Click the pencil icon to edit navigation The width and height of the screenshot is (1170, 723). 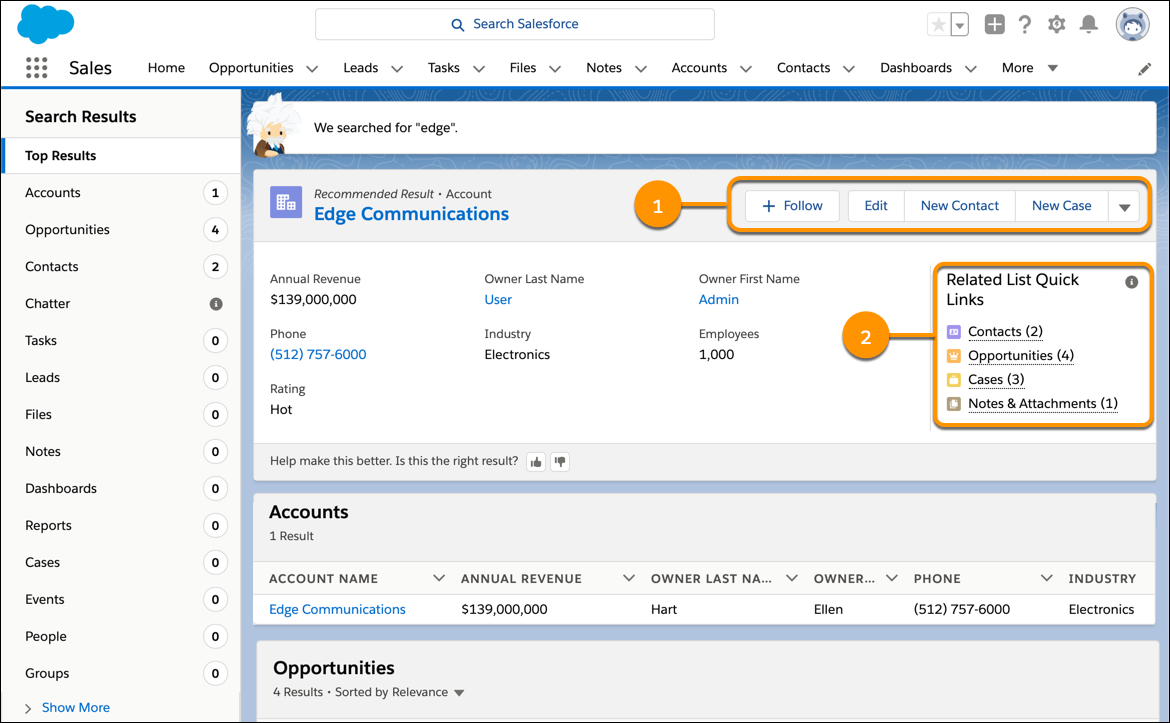point(1144,69)
